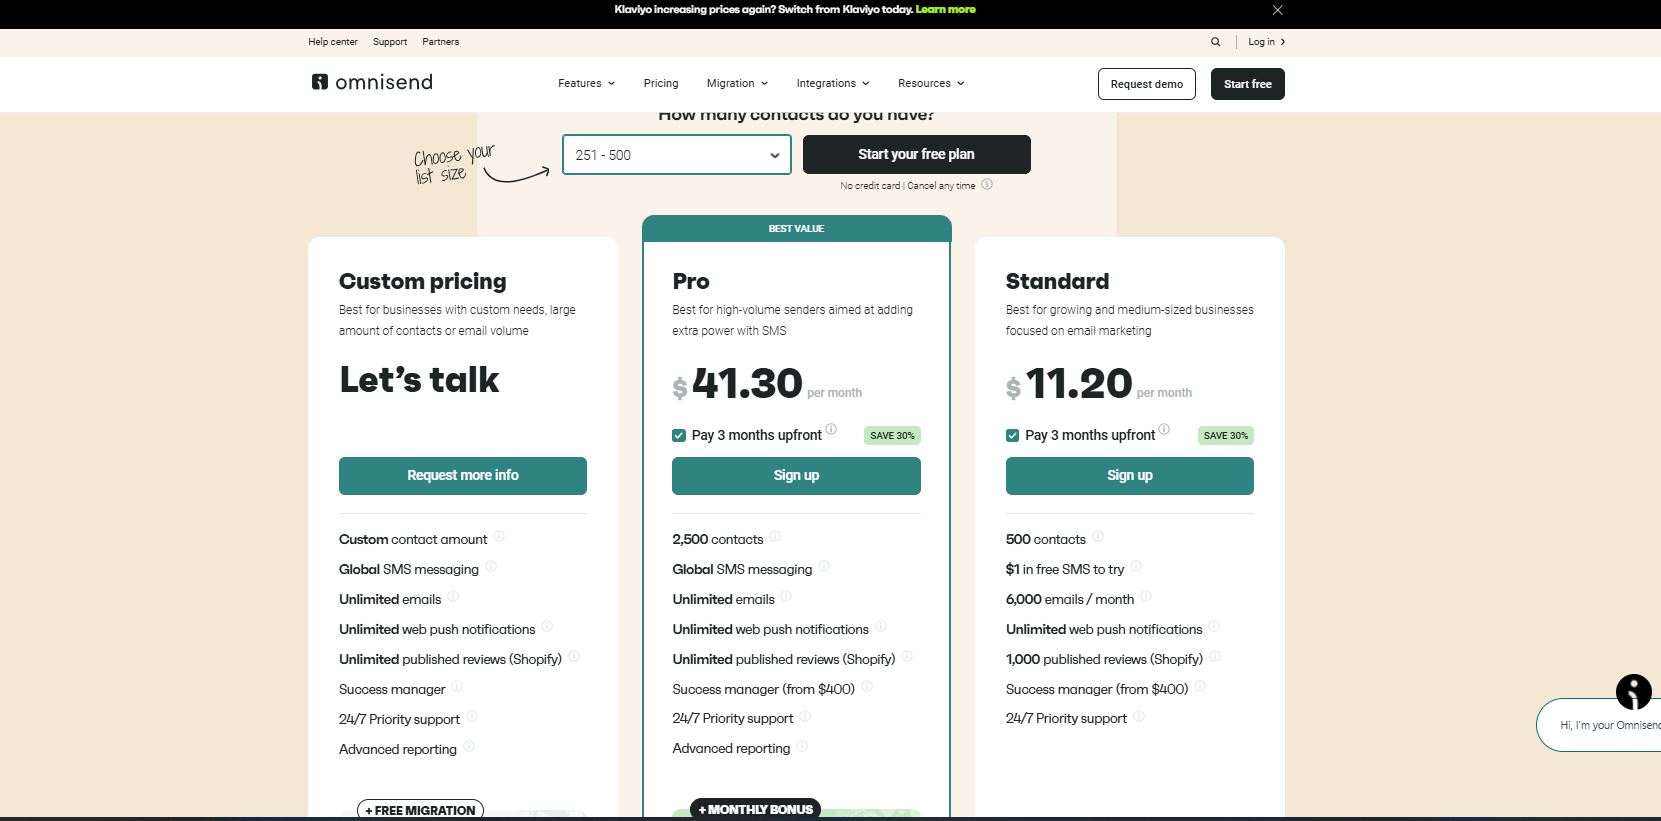
Task: Click the Request demo button
Action: (1147, 84)
